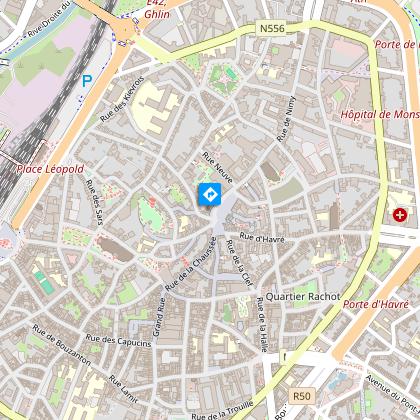Image resolution: width=420 pixels, height=420 pixels.
Task: Click the Rue des Capucins label
Action: 118,340
